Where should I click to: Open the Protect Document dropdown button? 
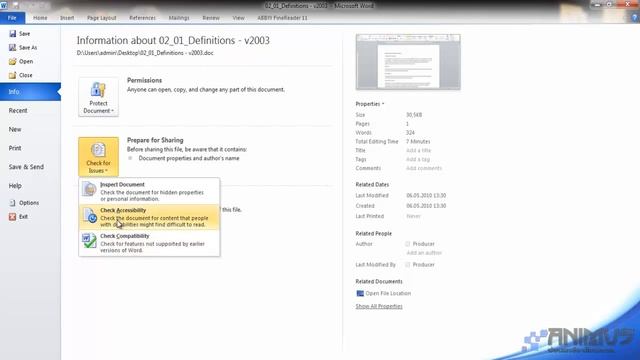tap(98, 97)
